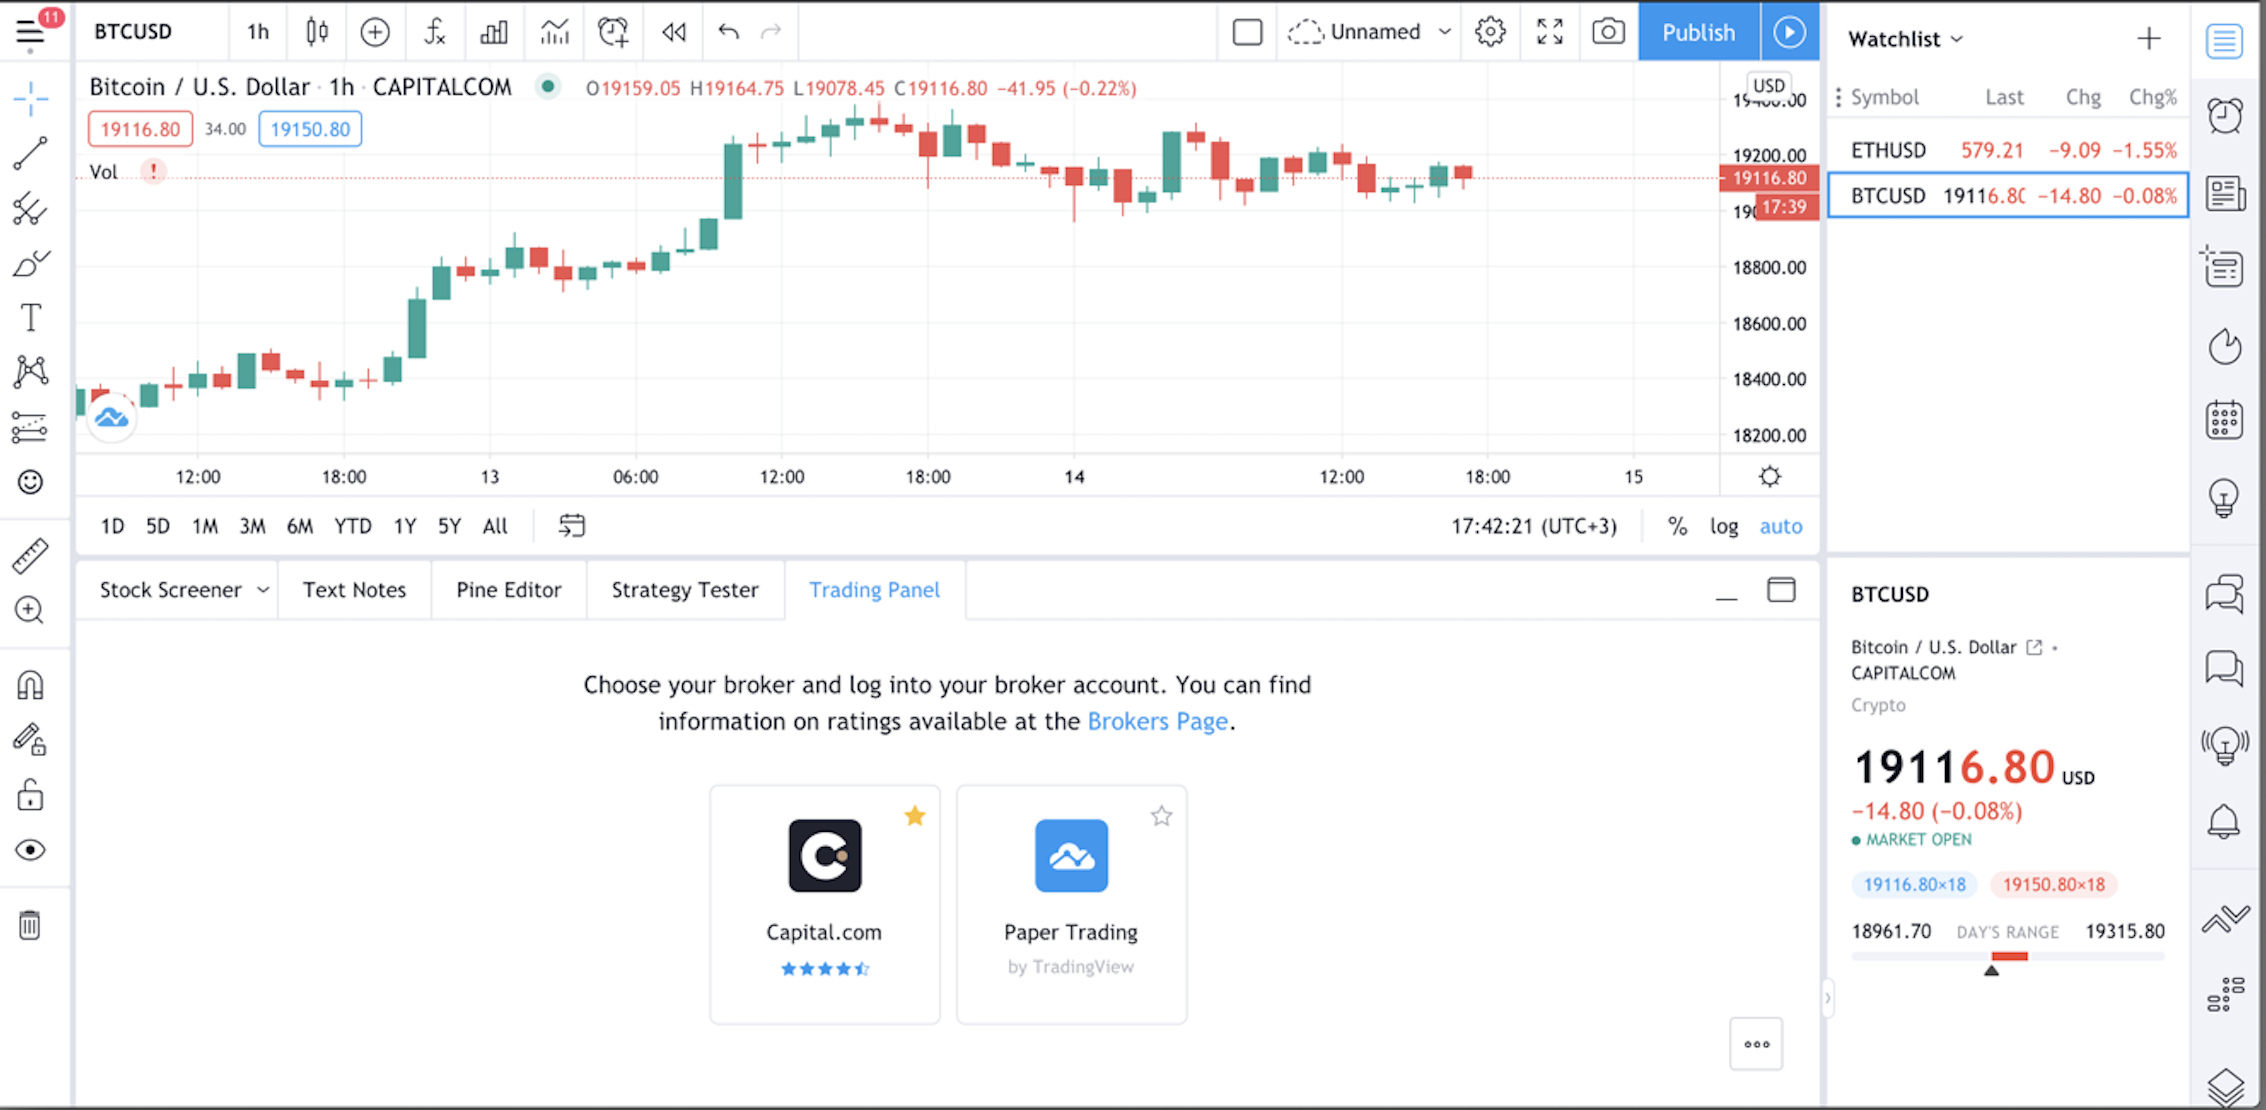Expand the Stock Screener dropdown arrow
The width and height of the screenshot is (2266, 1110).
(263, 590)
